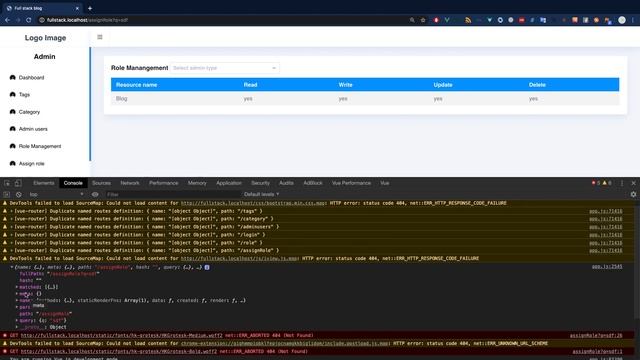Open the Default levels dropdown

pos(262,194)
